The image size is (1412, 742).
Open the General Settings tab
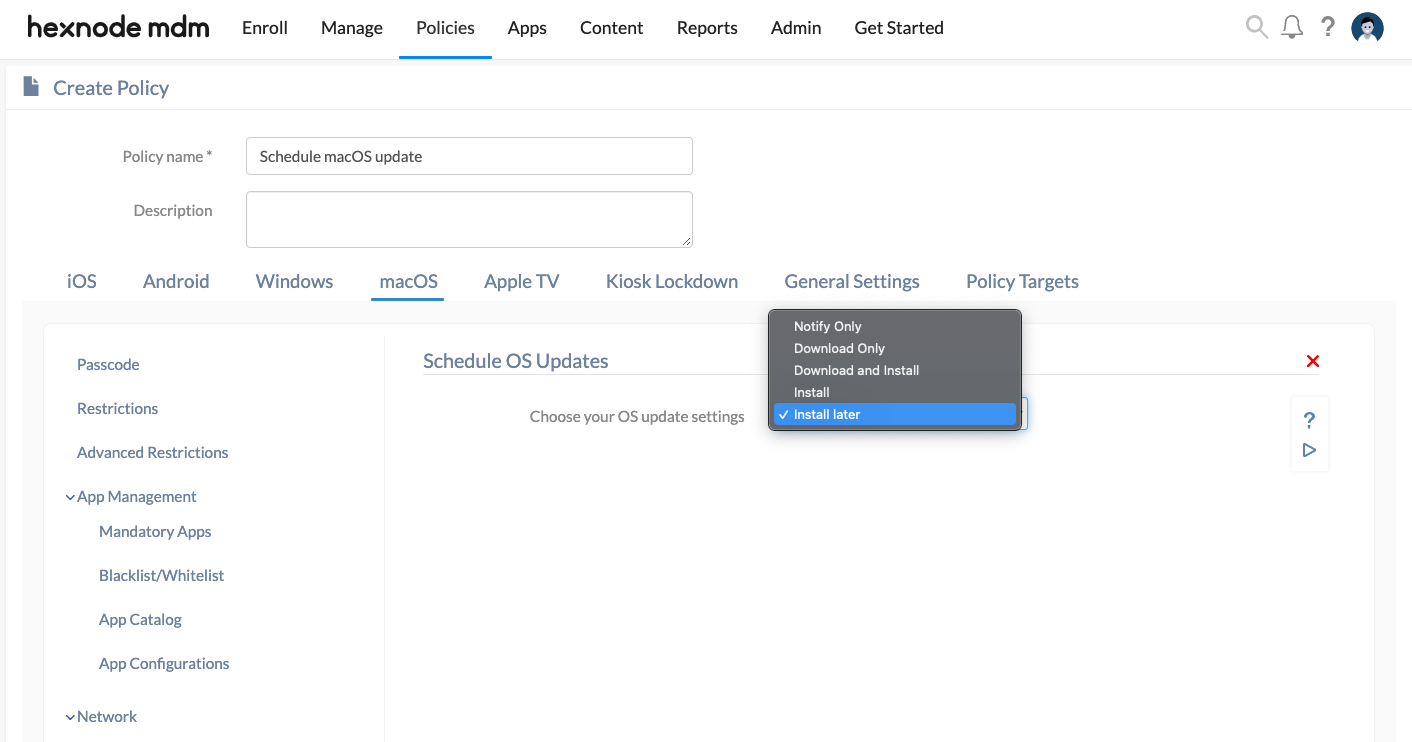tap(852, 281)
